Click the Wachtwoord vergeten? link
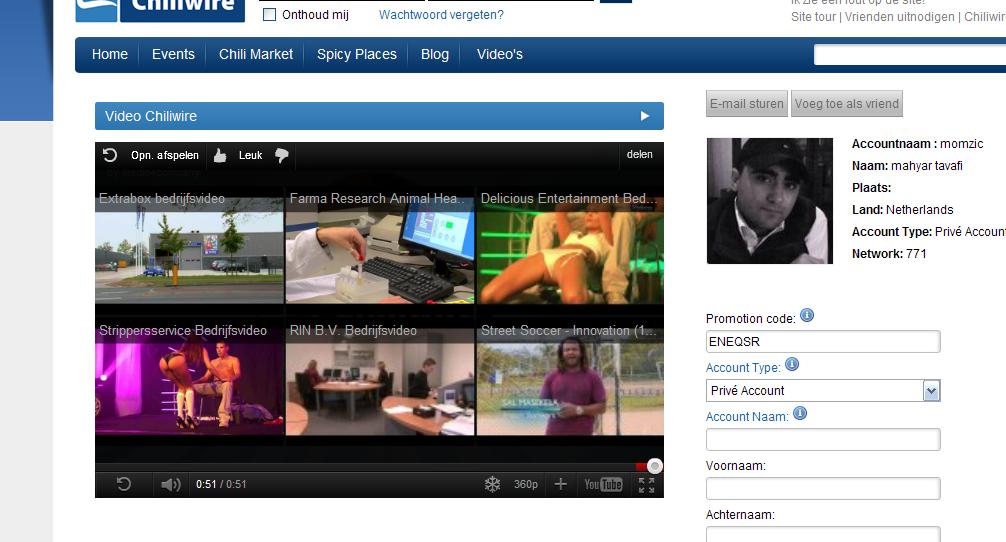The height and width of the screenshot is (542, 1006). (x=441, y=15)
